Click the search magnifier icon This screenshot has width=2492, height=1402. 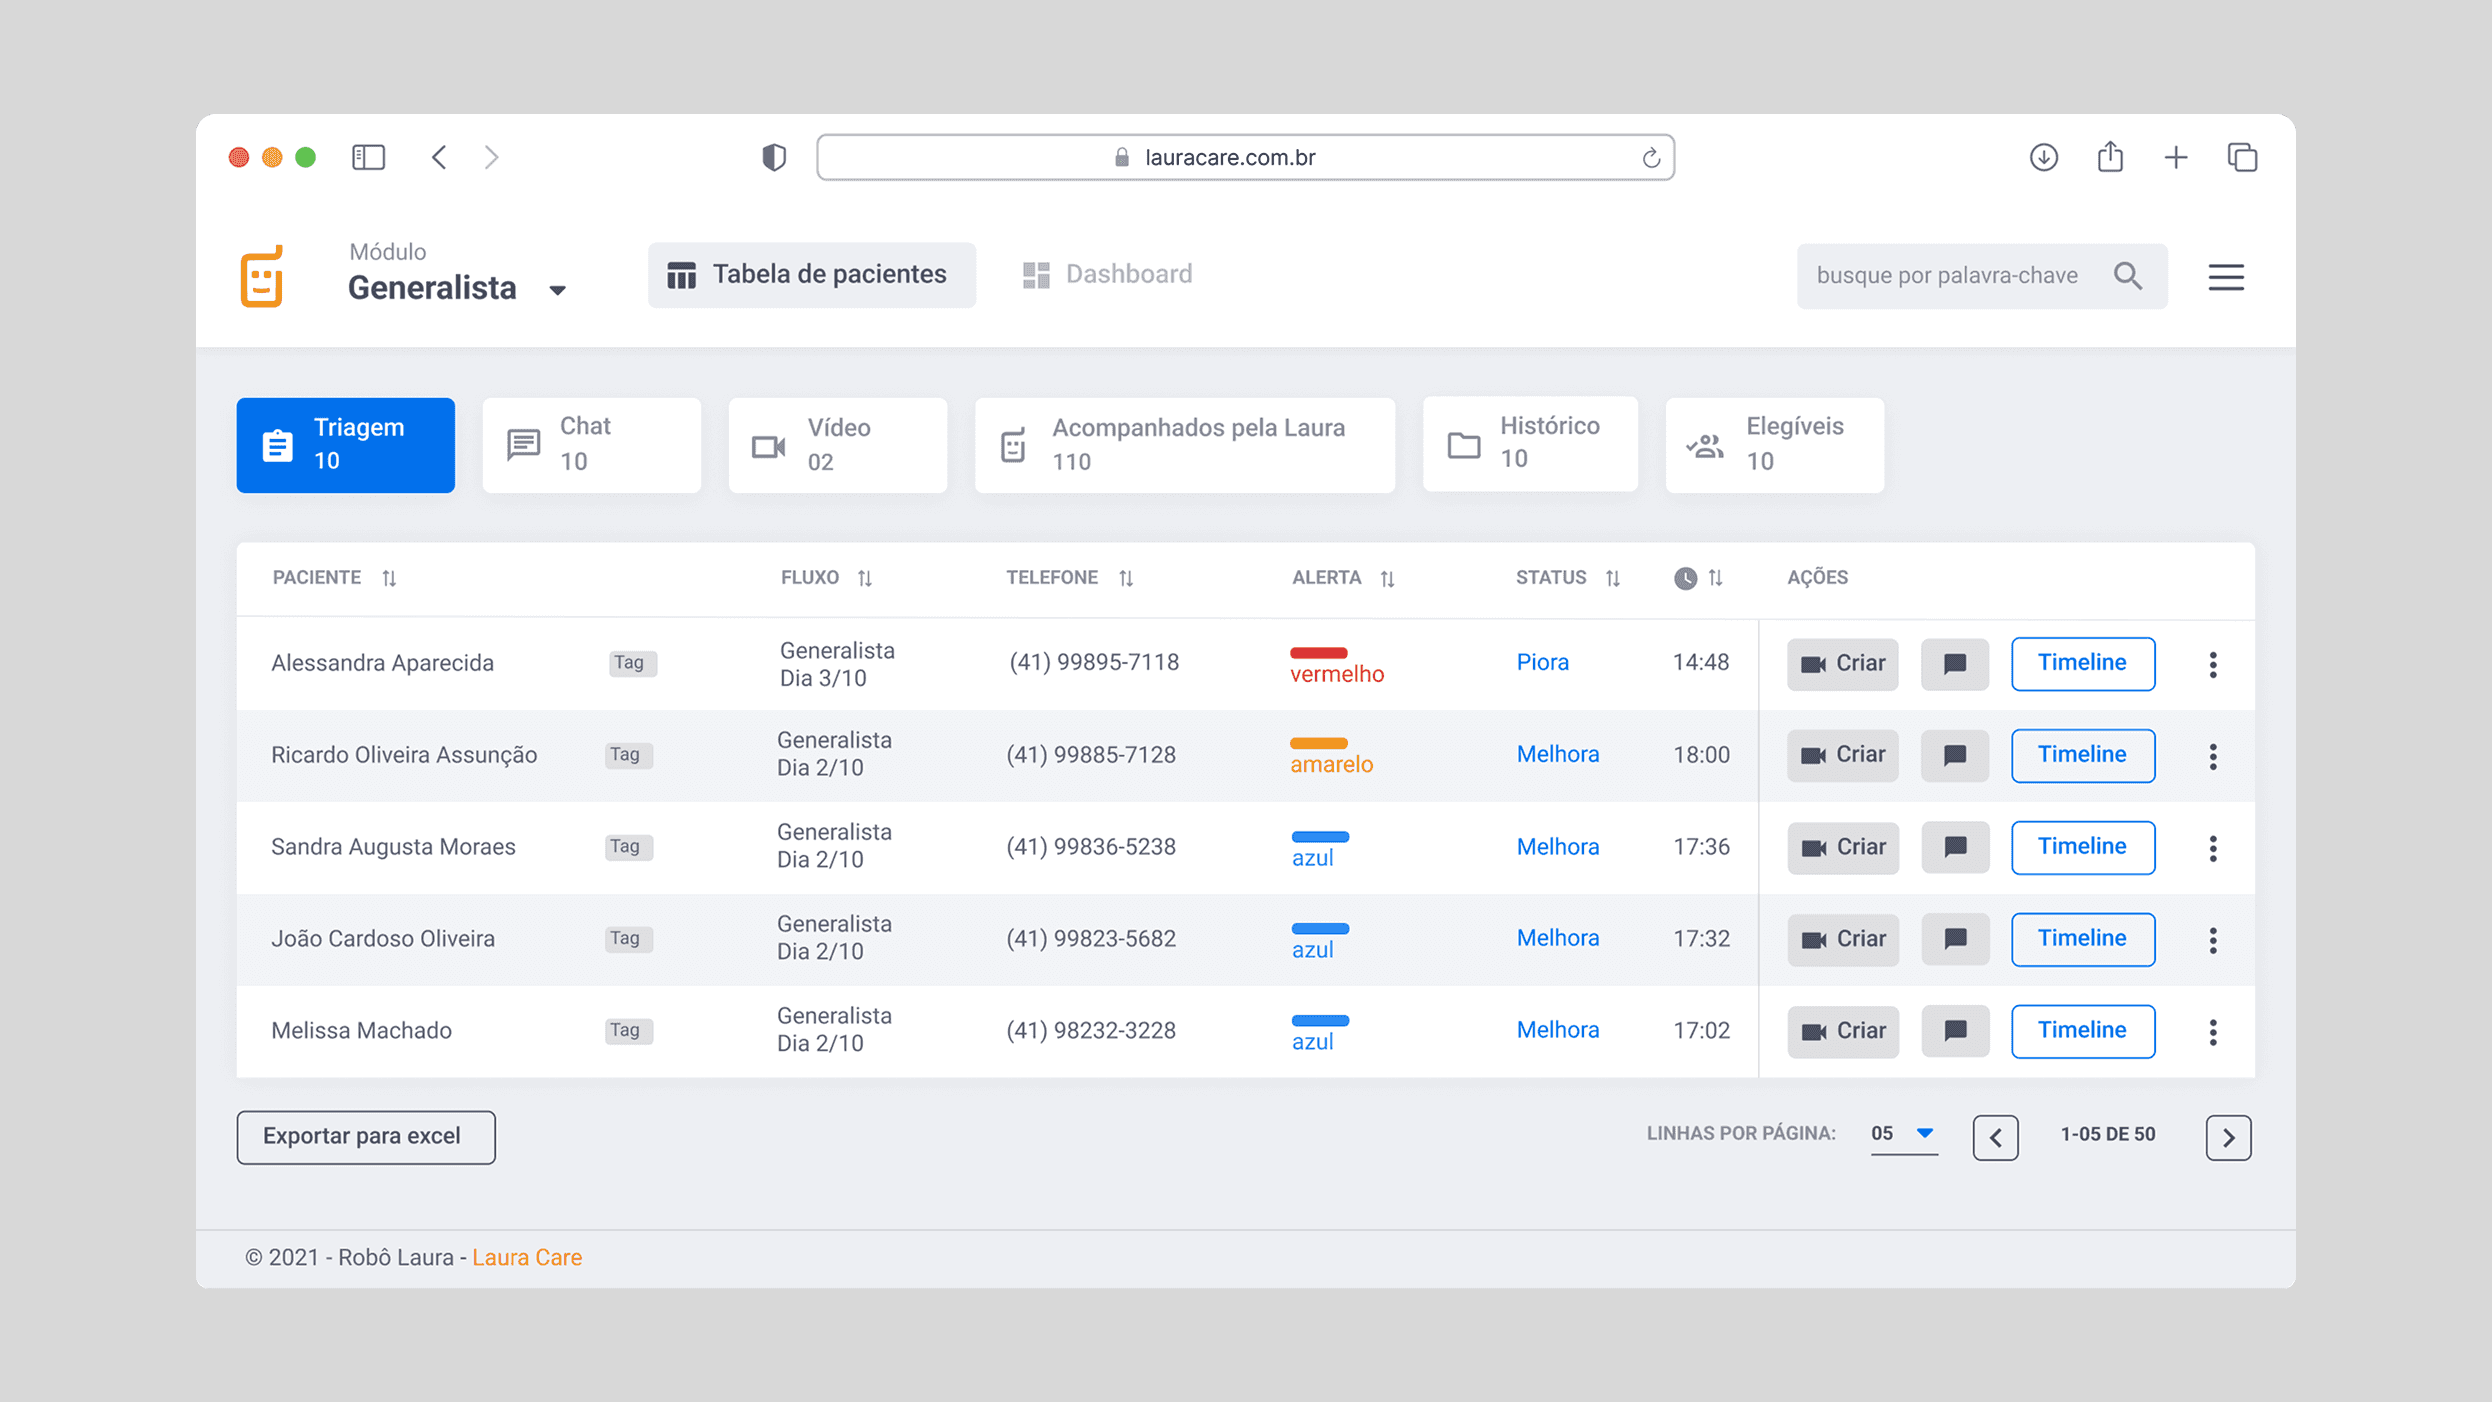pyautogui.click(x=2127, y=276)
